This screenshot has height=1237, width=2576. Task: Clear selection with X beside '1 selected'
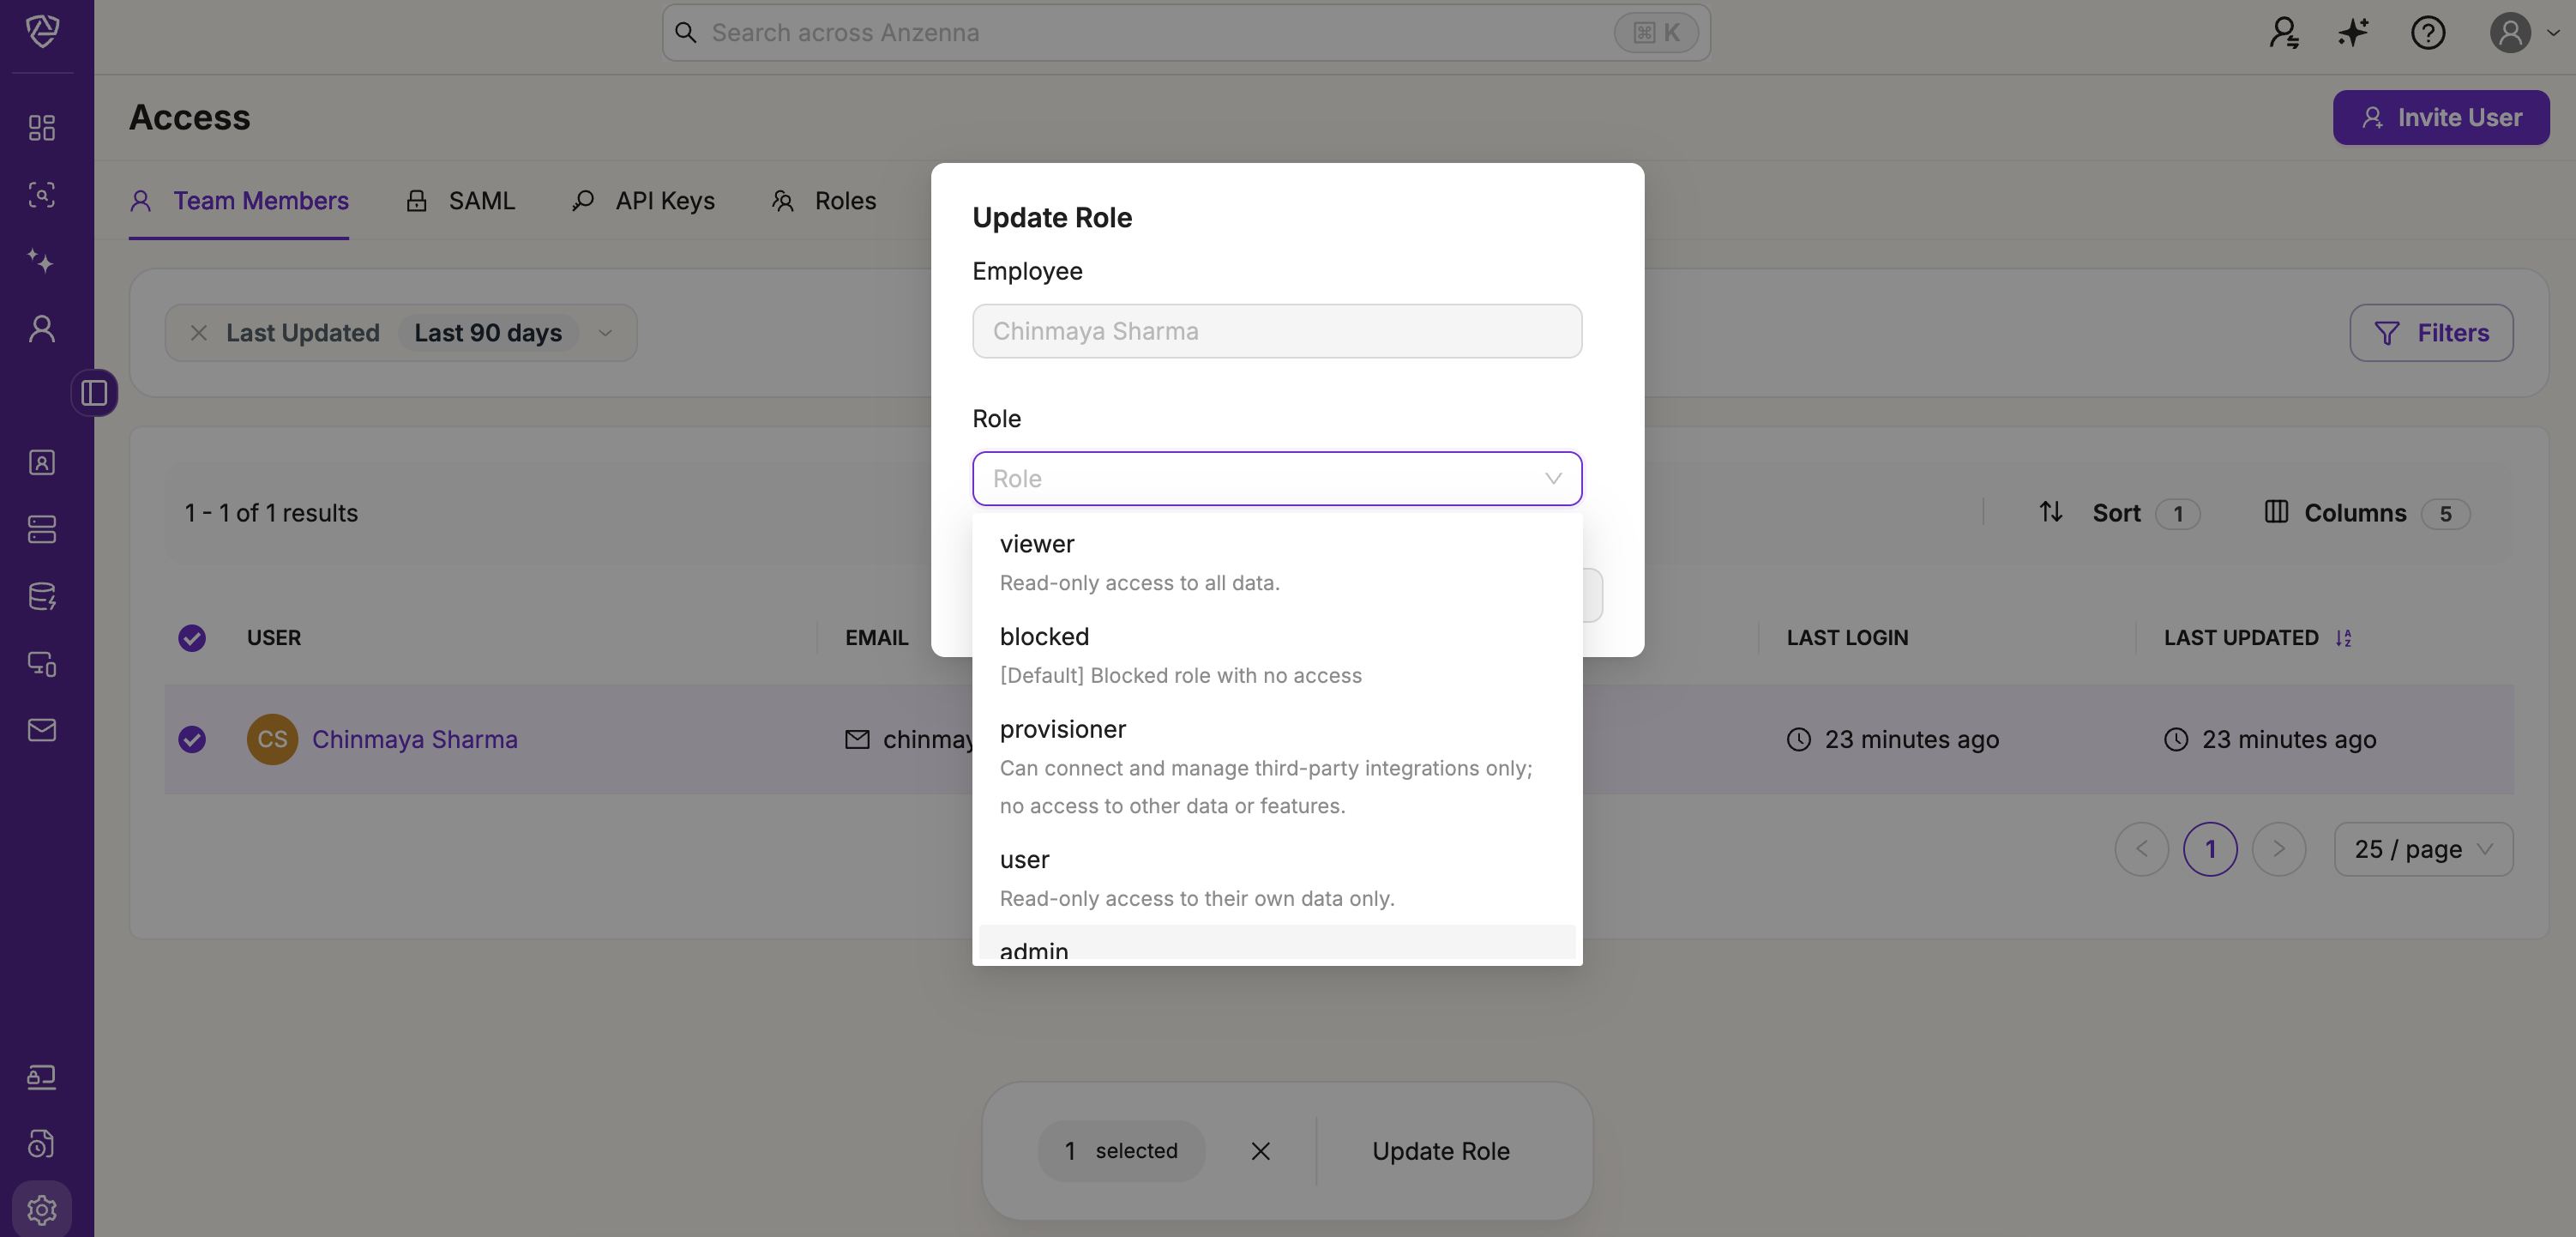[x=1260, y=1151]
